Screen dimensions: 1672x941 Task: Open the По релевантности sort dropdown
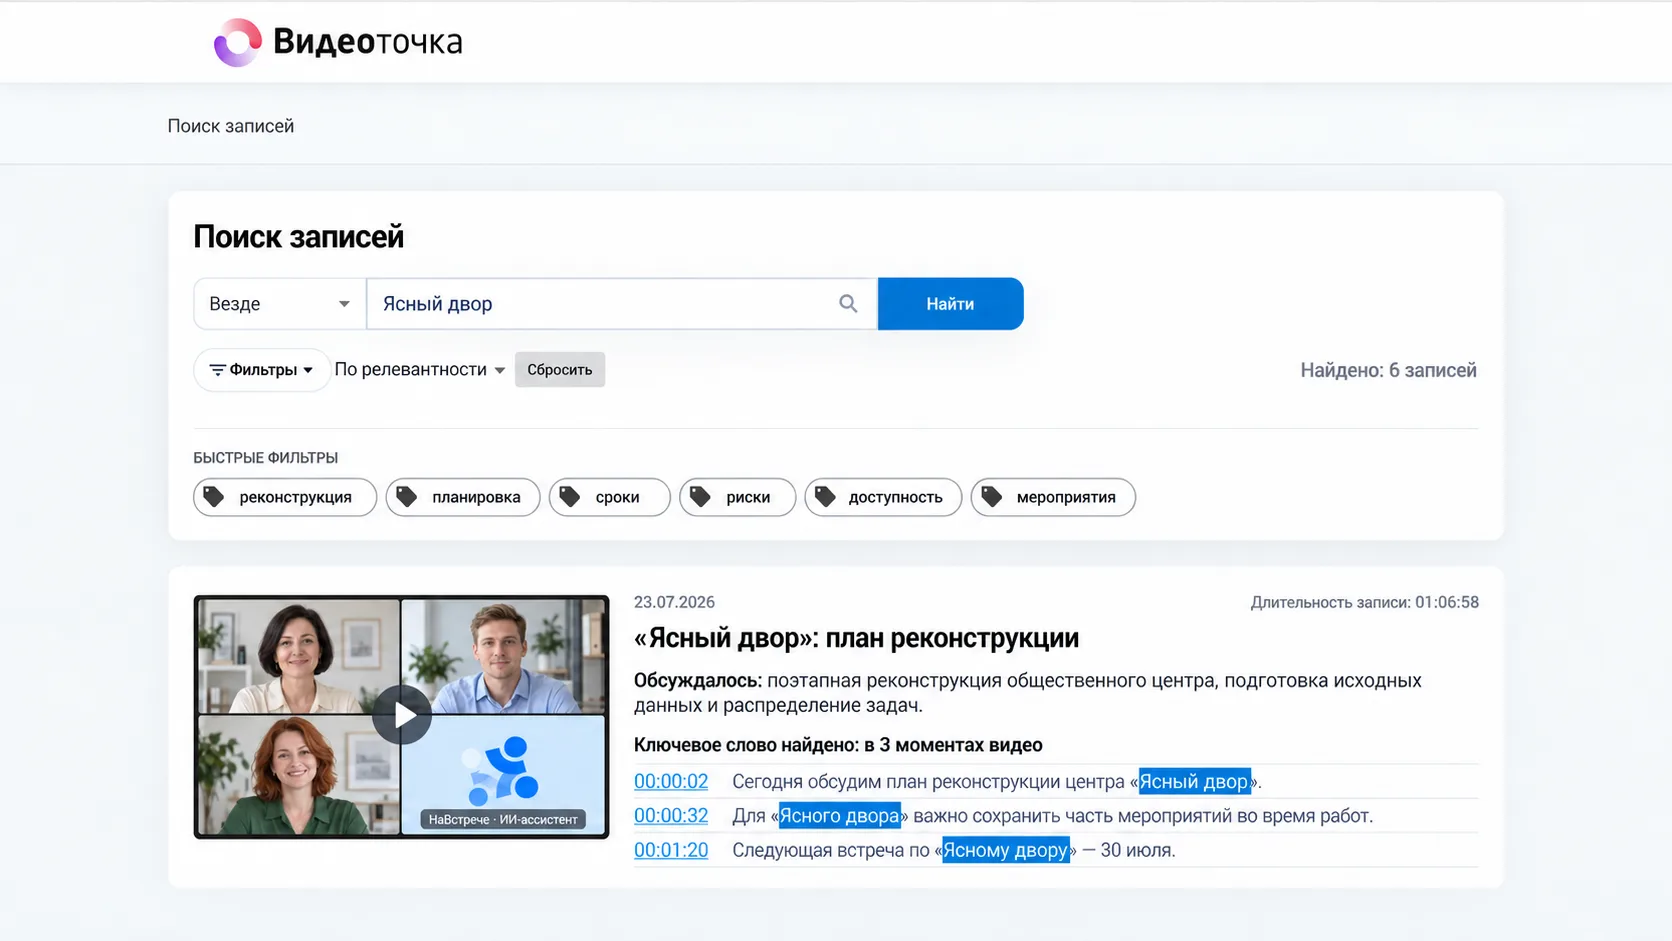420,370
